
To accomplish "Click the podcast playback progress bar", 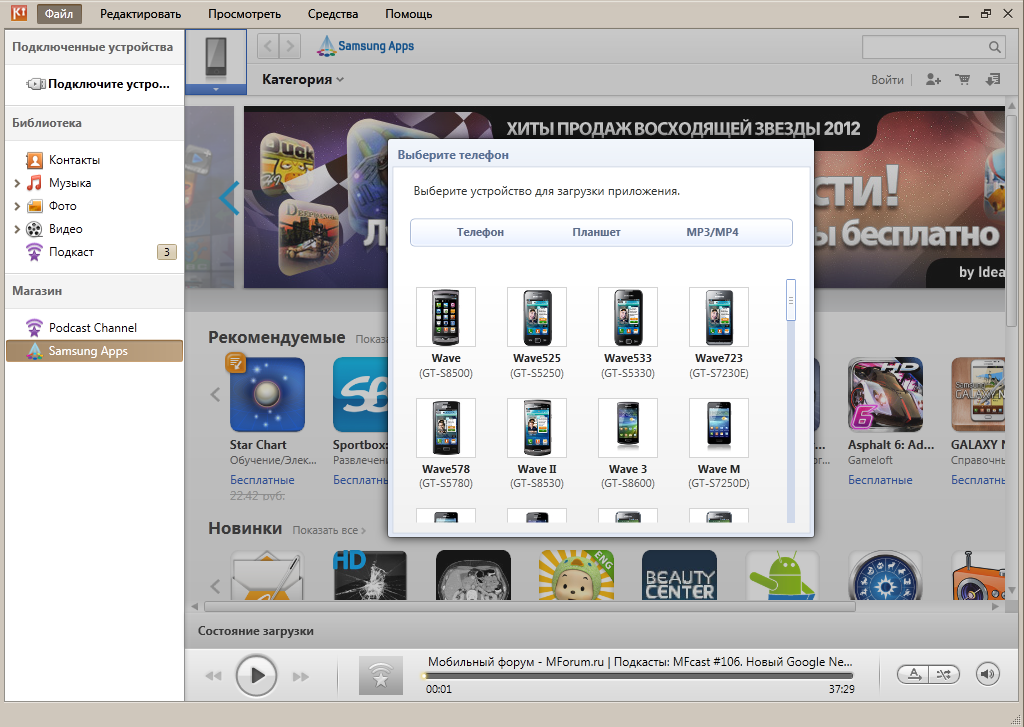I will [639, 675].
